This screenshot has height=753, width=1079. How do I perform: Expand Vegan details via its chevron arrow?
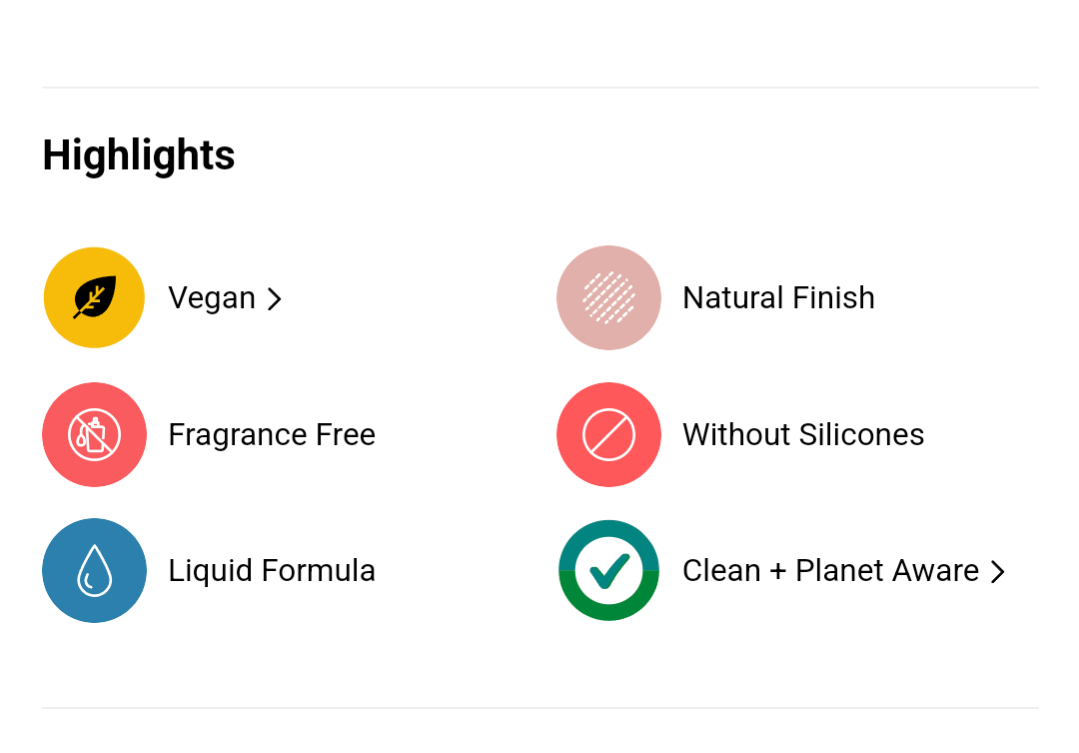tap(275, 299)
